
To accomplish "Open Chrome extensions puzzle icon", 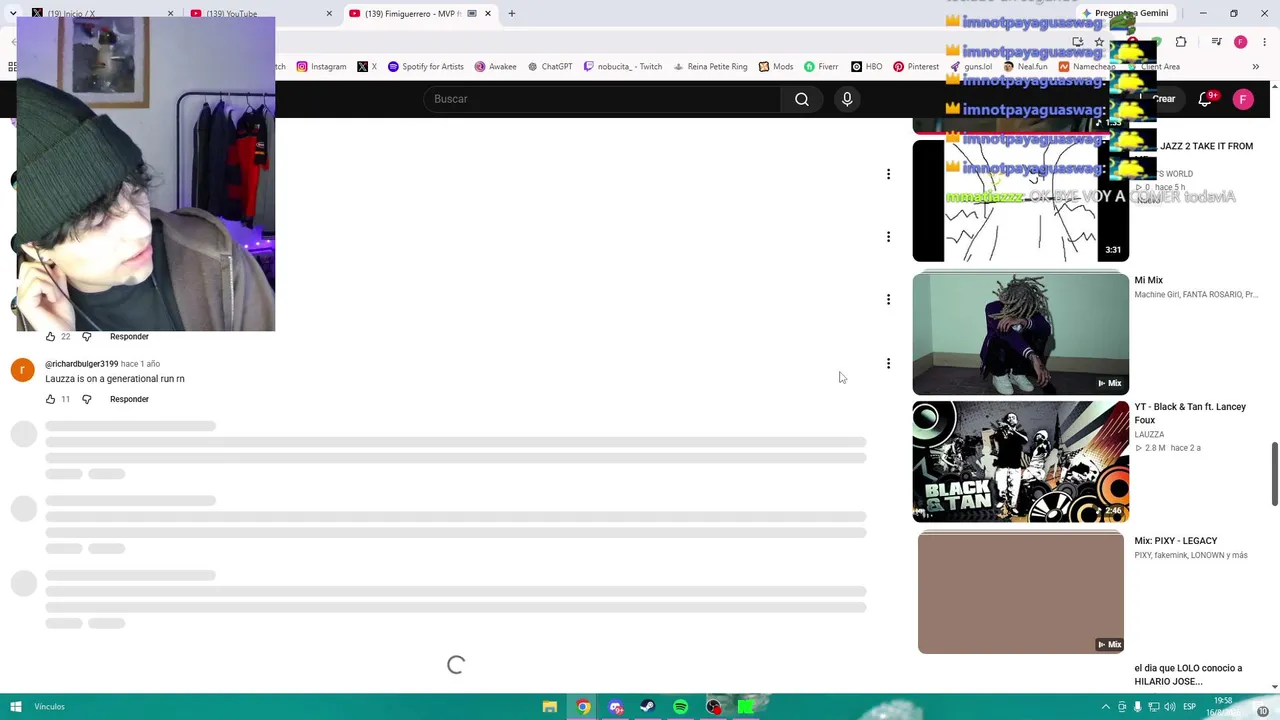I will click(x=1181, y=42).
